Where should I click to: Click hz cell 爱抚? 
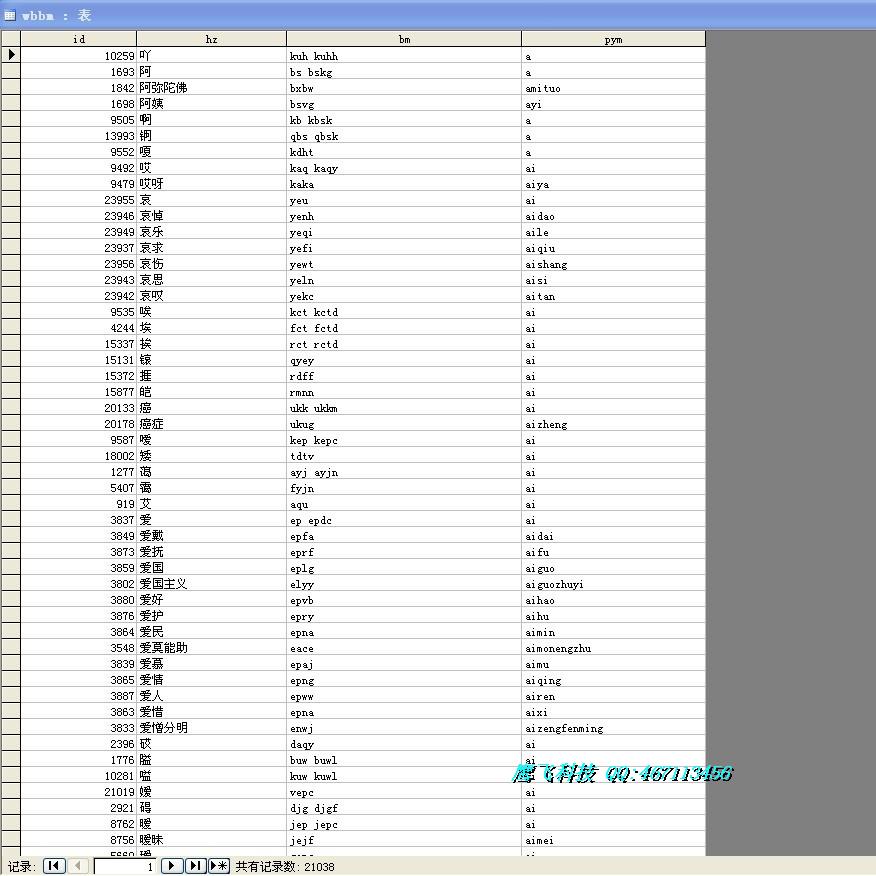211,552
